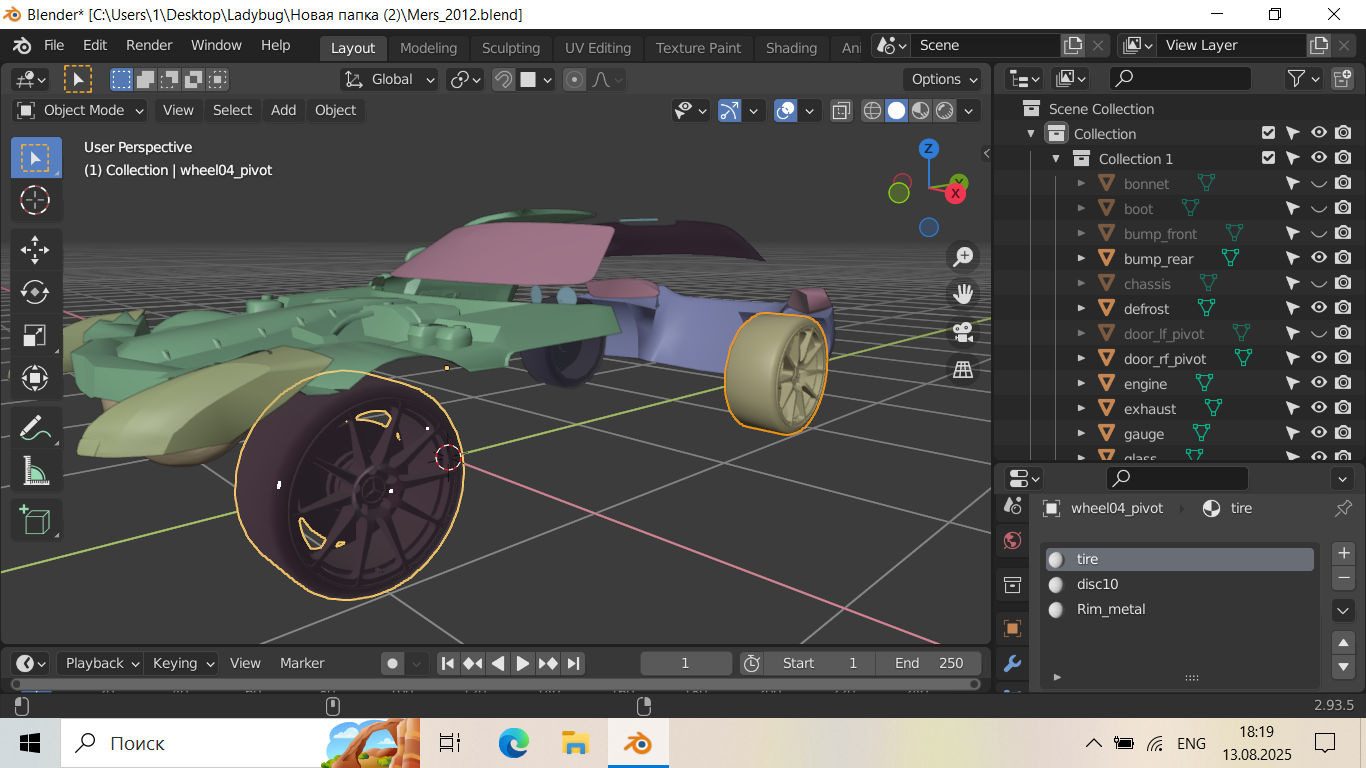Expand the exhaust tree item
Viewport: 1366px width, 768px height.
[x=1081, y=409]
